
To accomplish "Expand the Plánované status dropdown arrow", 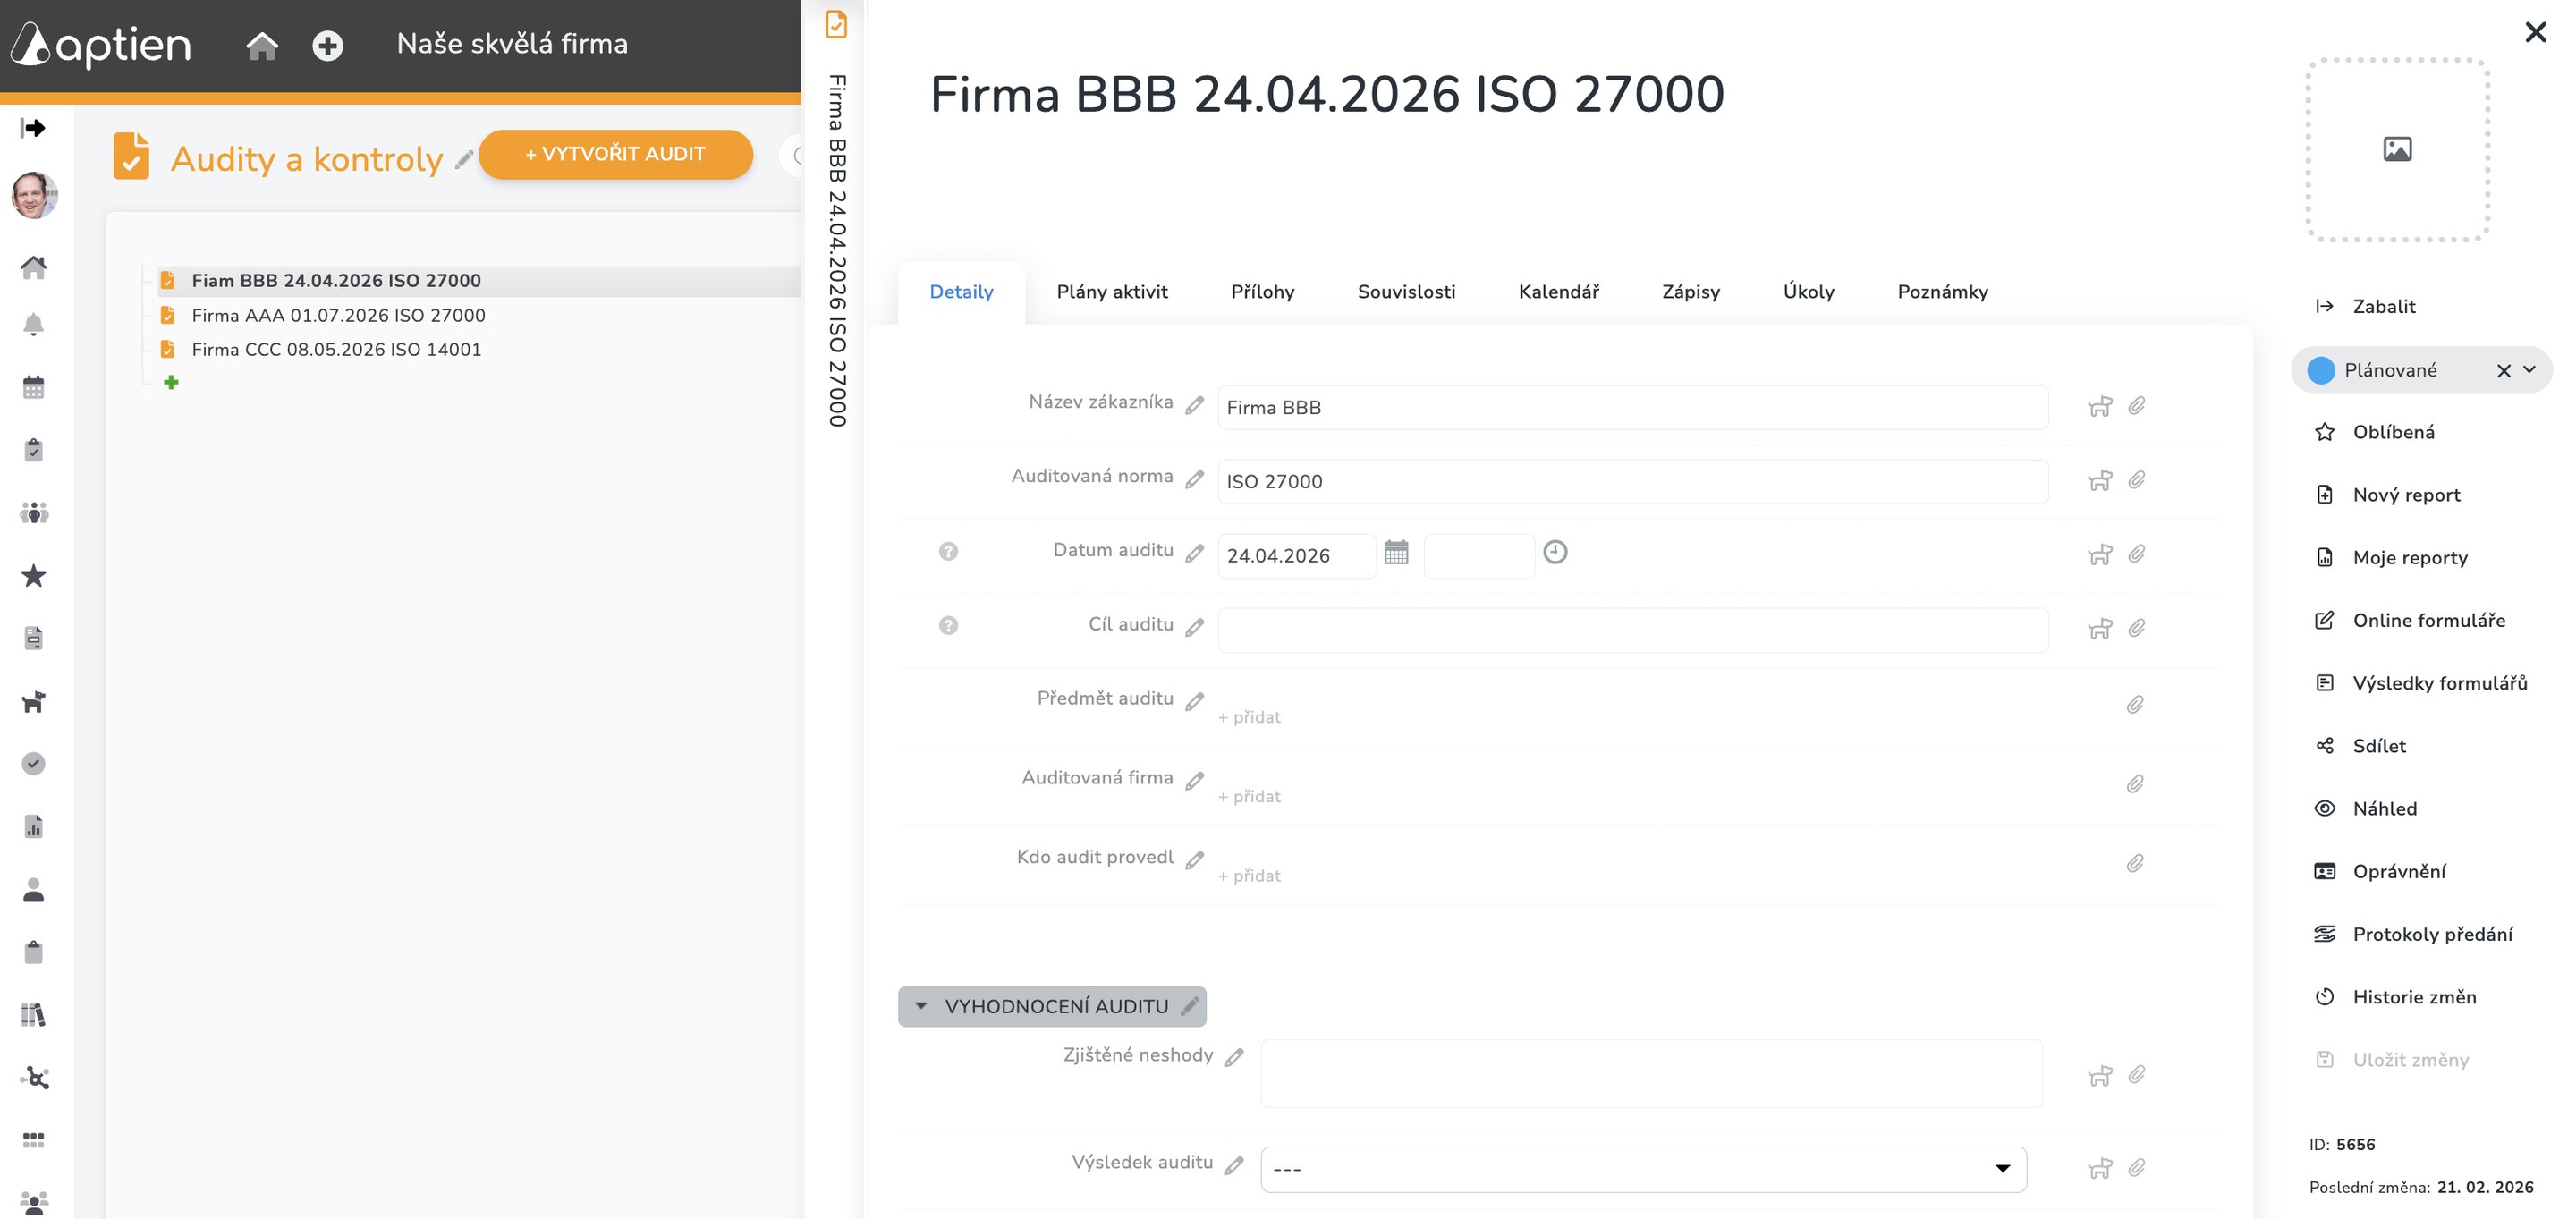I will point(2529,369).
